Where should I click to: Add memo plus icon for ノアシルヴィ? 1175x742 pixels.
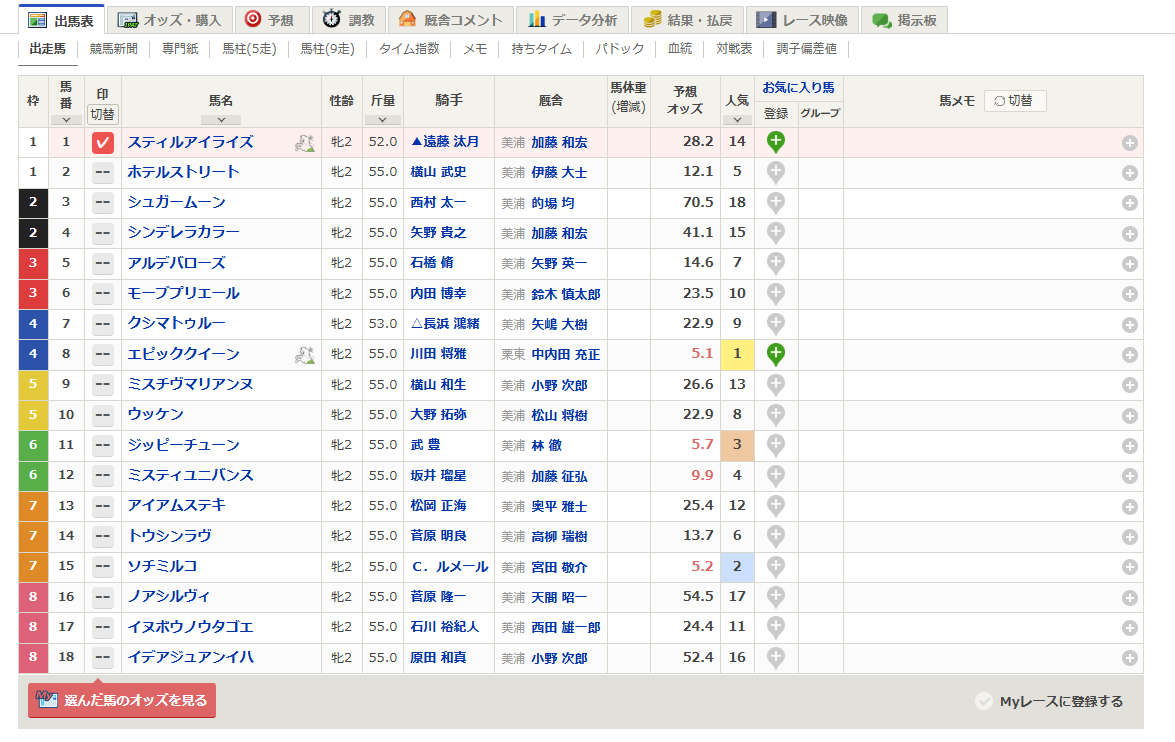1130,597
